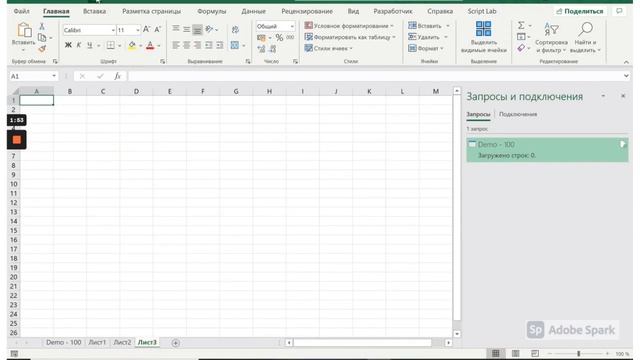Switch to Данные ribbon tab
Image resolution: width=640 pixels, height=360 pixels.
coord(253,11)
